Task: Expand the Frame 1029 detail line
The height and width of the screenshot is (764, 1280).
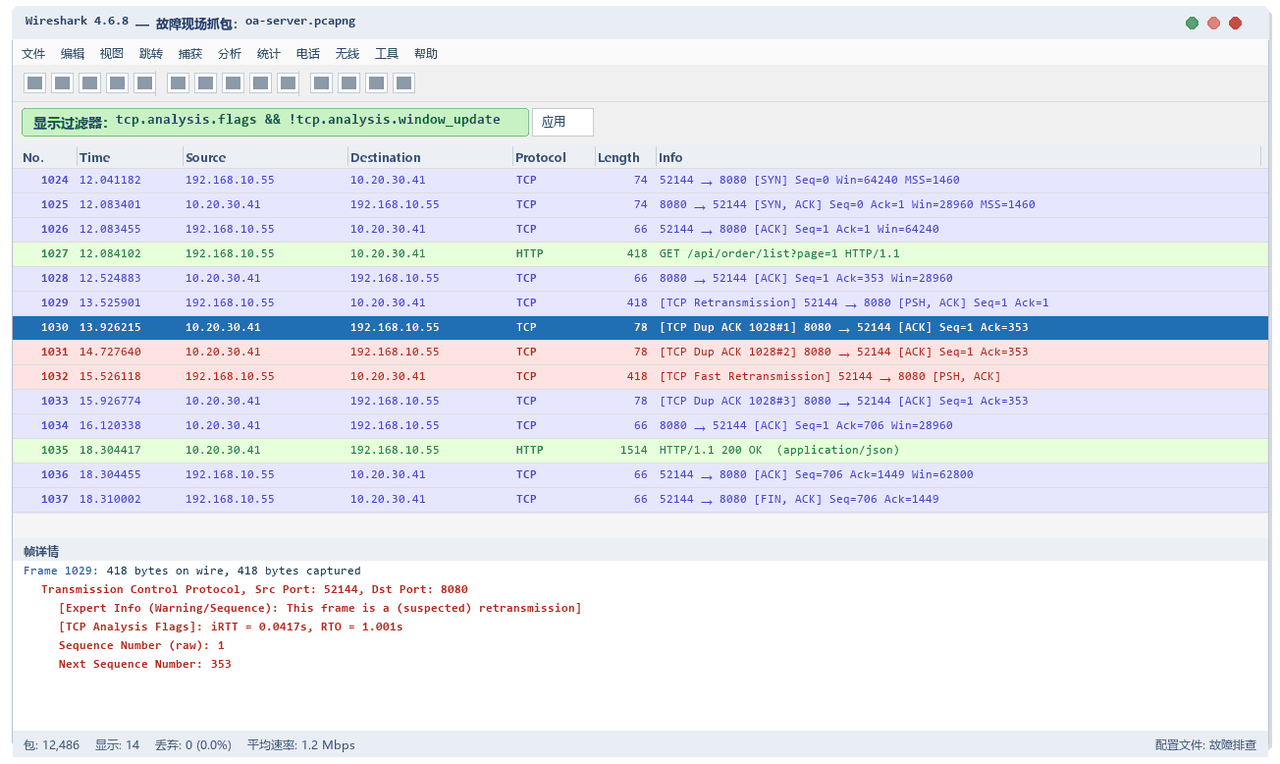Action: (x=192, y=571)
